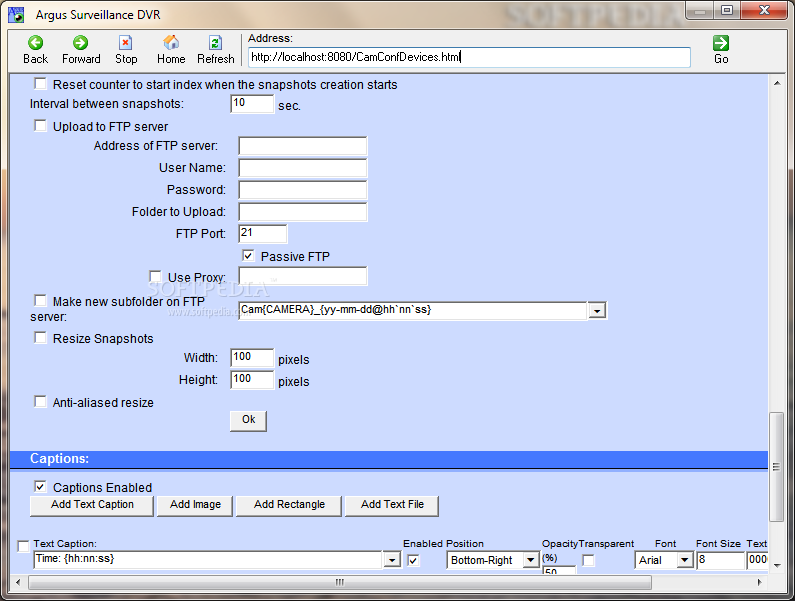The height and width of the screenshot is (601, 795).
Task: Uncheck the Passive FTP checkbox
Action: [248, 256]
